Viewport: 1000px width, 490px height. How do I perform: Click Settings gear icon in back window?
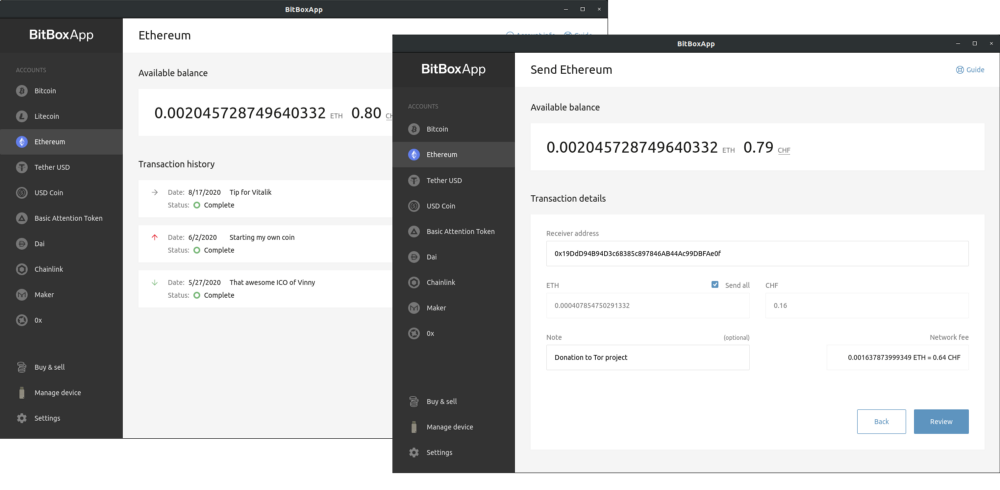click(22, 418)
